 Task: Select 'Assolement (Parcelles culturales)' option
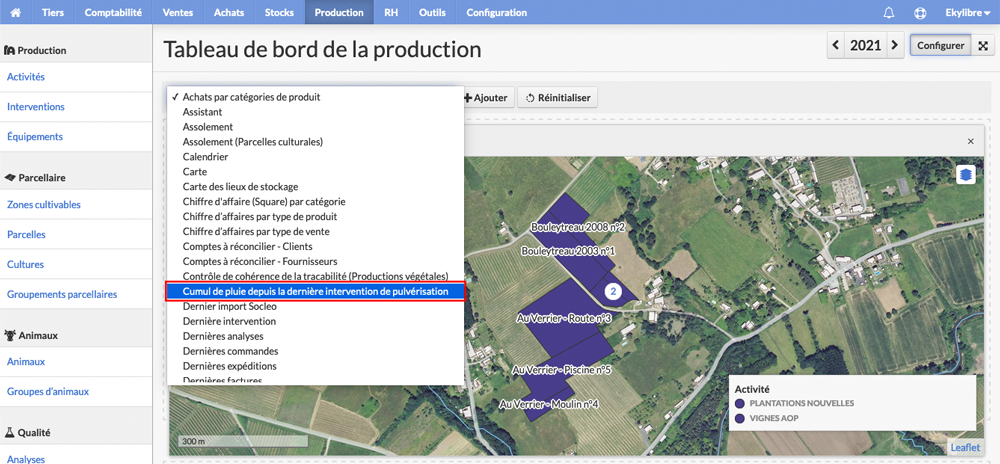[x=315, y=141]
